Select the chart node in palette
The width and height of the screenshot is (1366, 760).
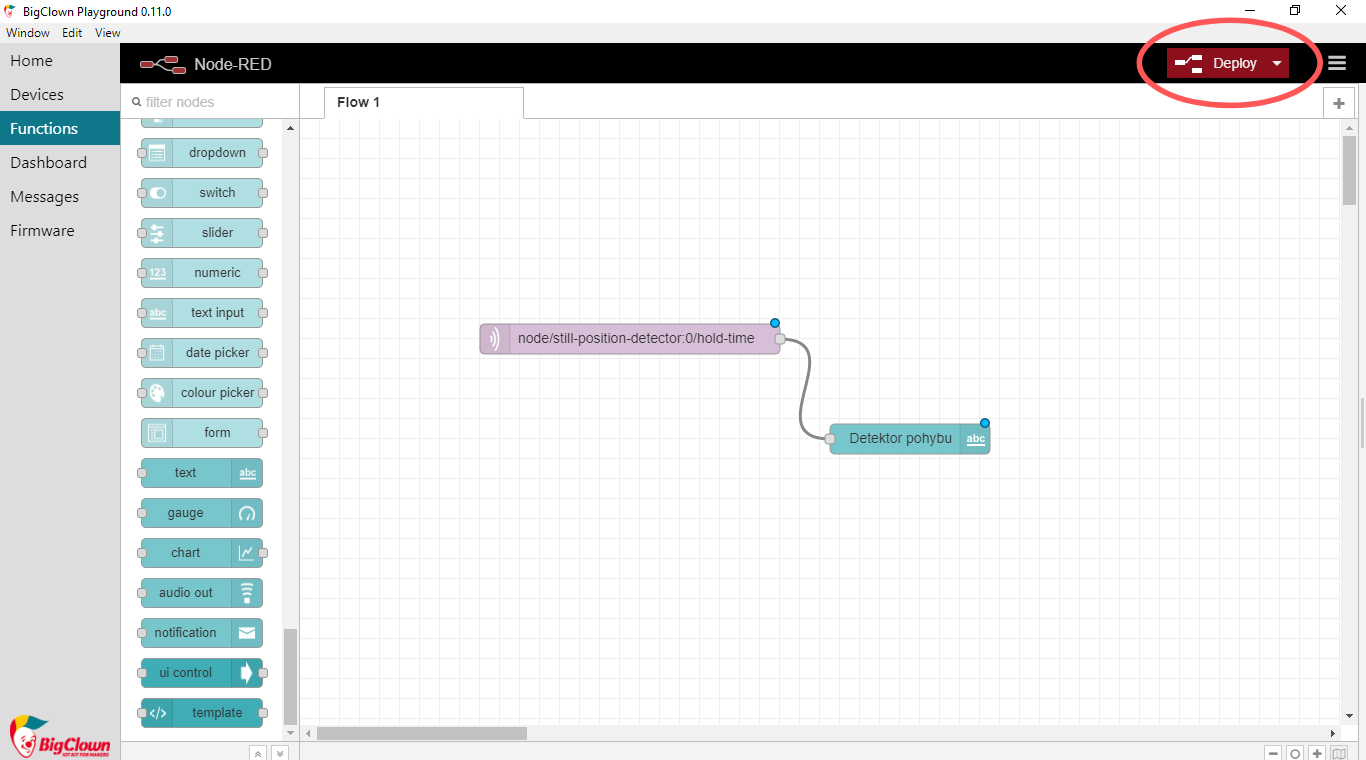tap(202, 553)
